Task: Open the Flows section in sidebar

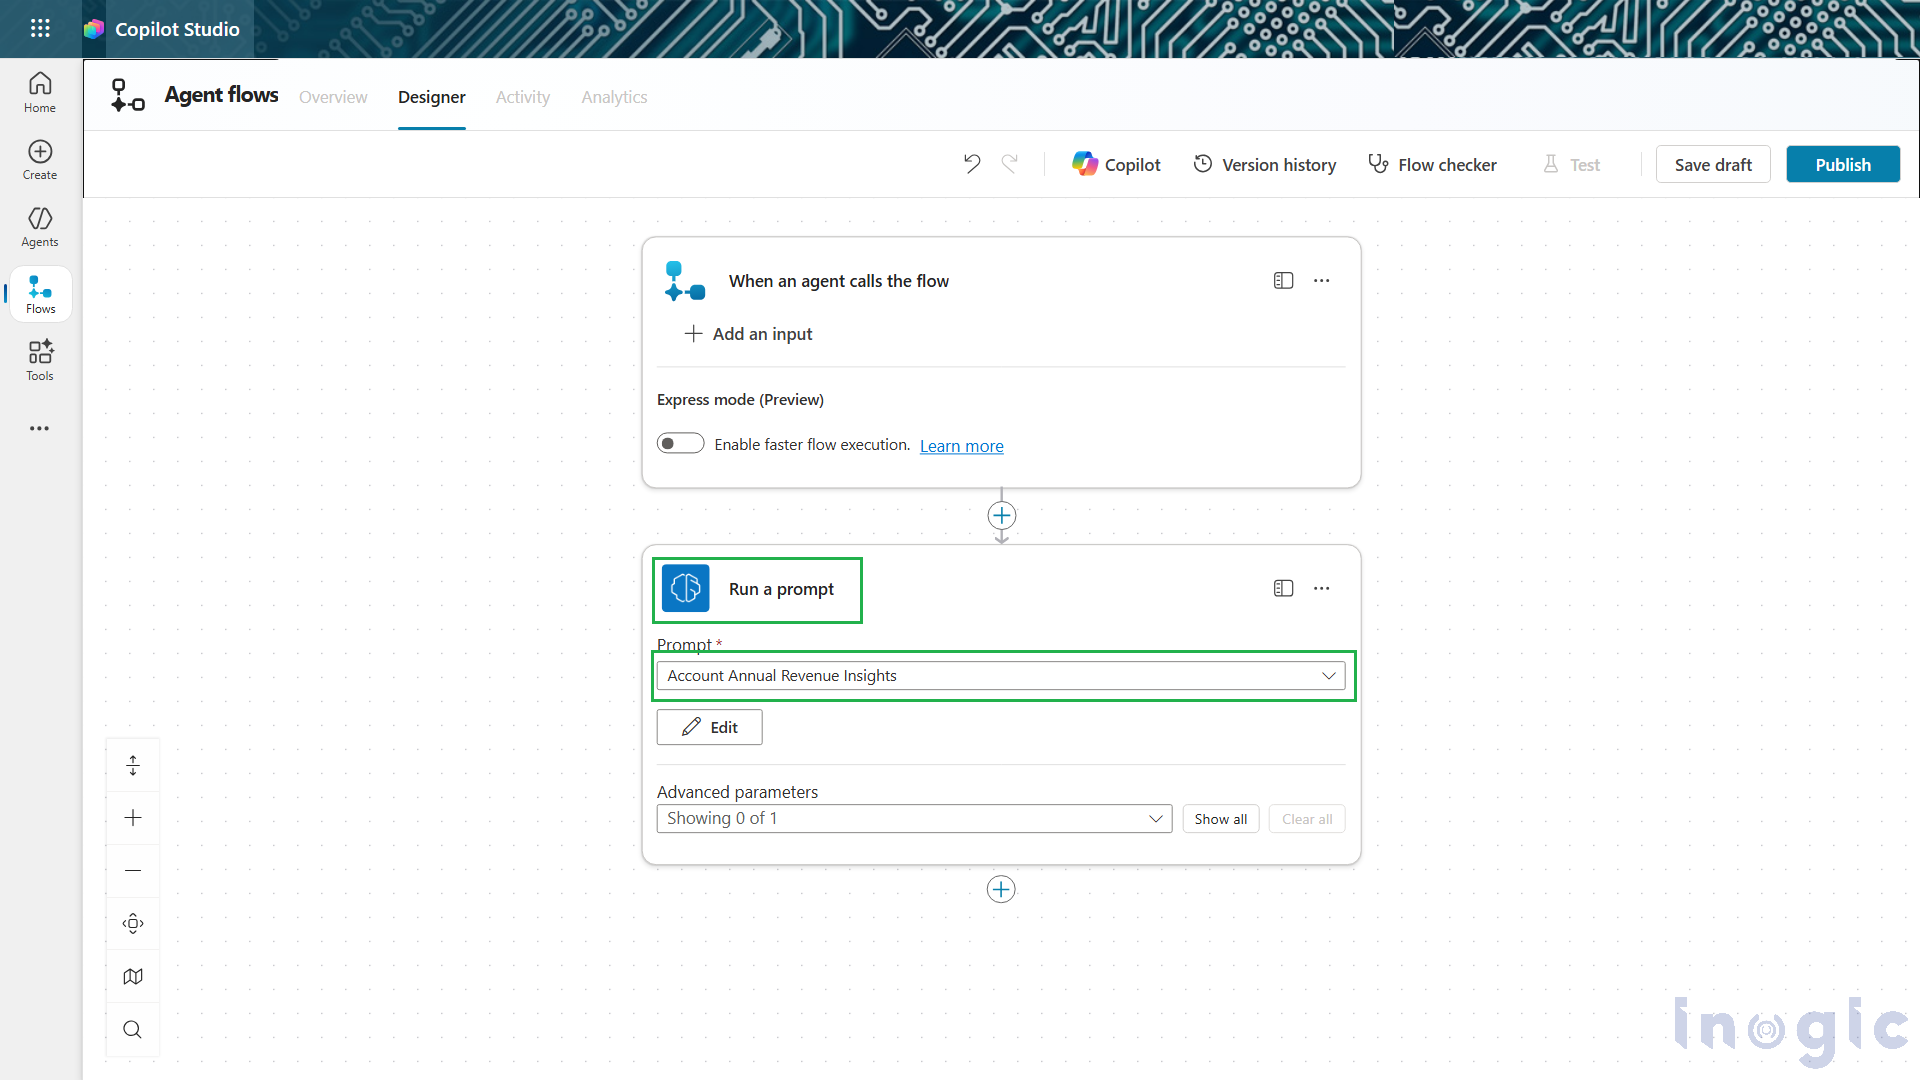Action: (39, 293)
